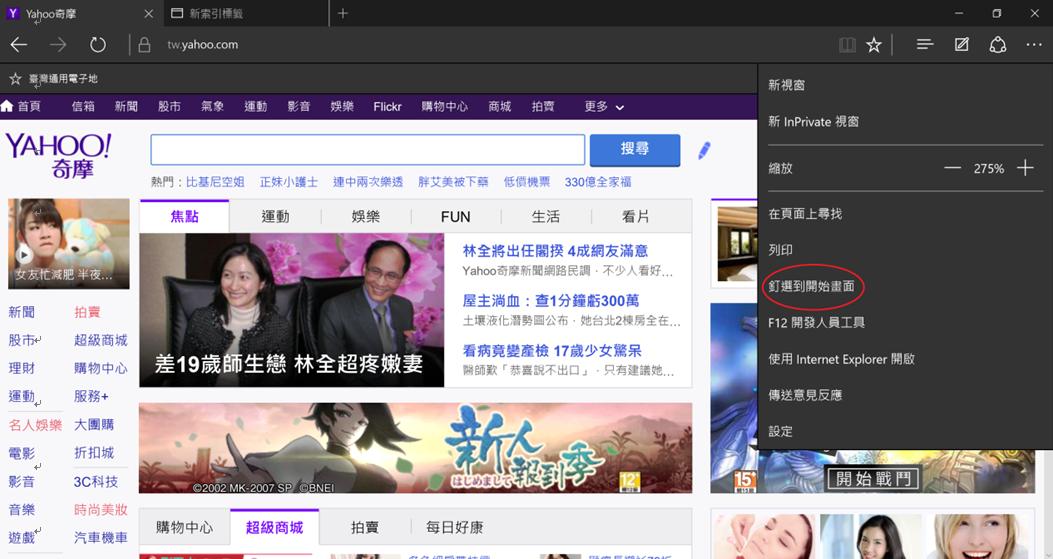Open headline 看病竟變產檢 17歲少女驚呆

pyautogui.click(x=552, y=350)
